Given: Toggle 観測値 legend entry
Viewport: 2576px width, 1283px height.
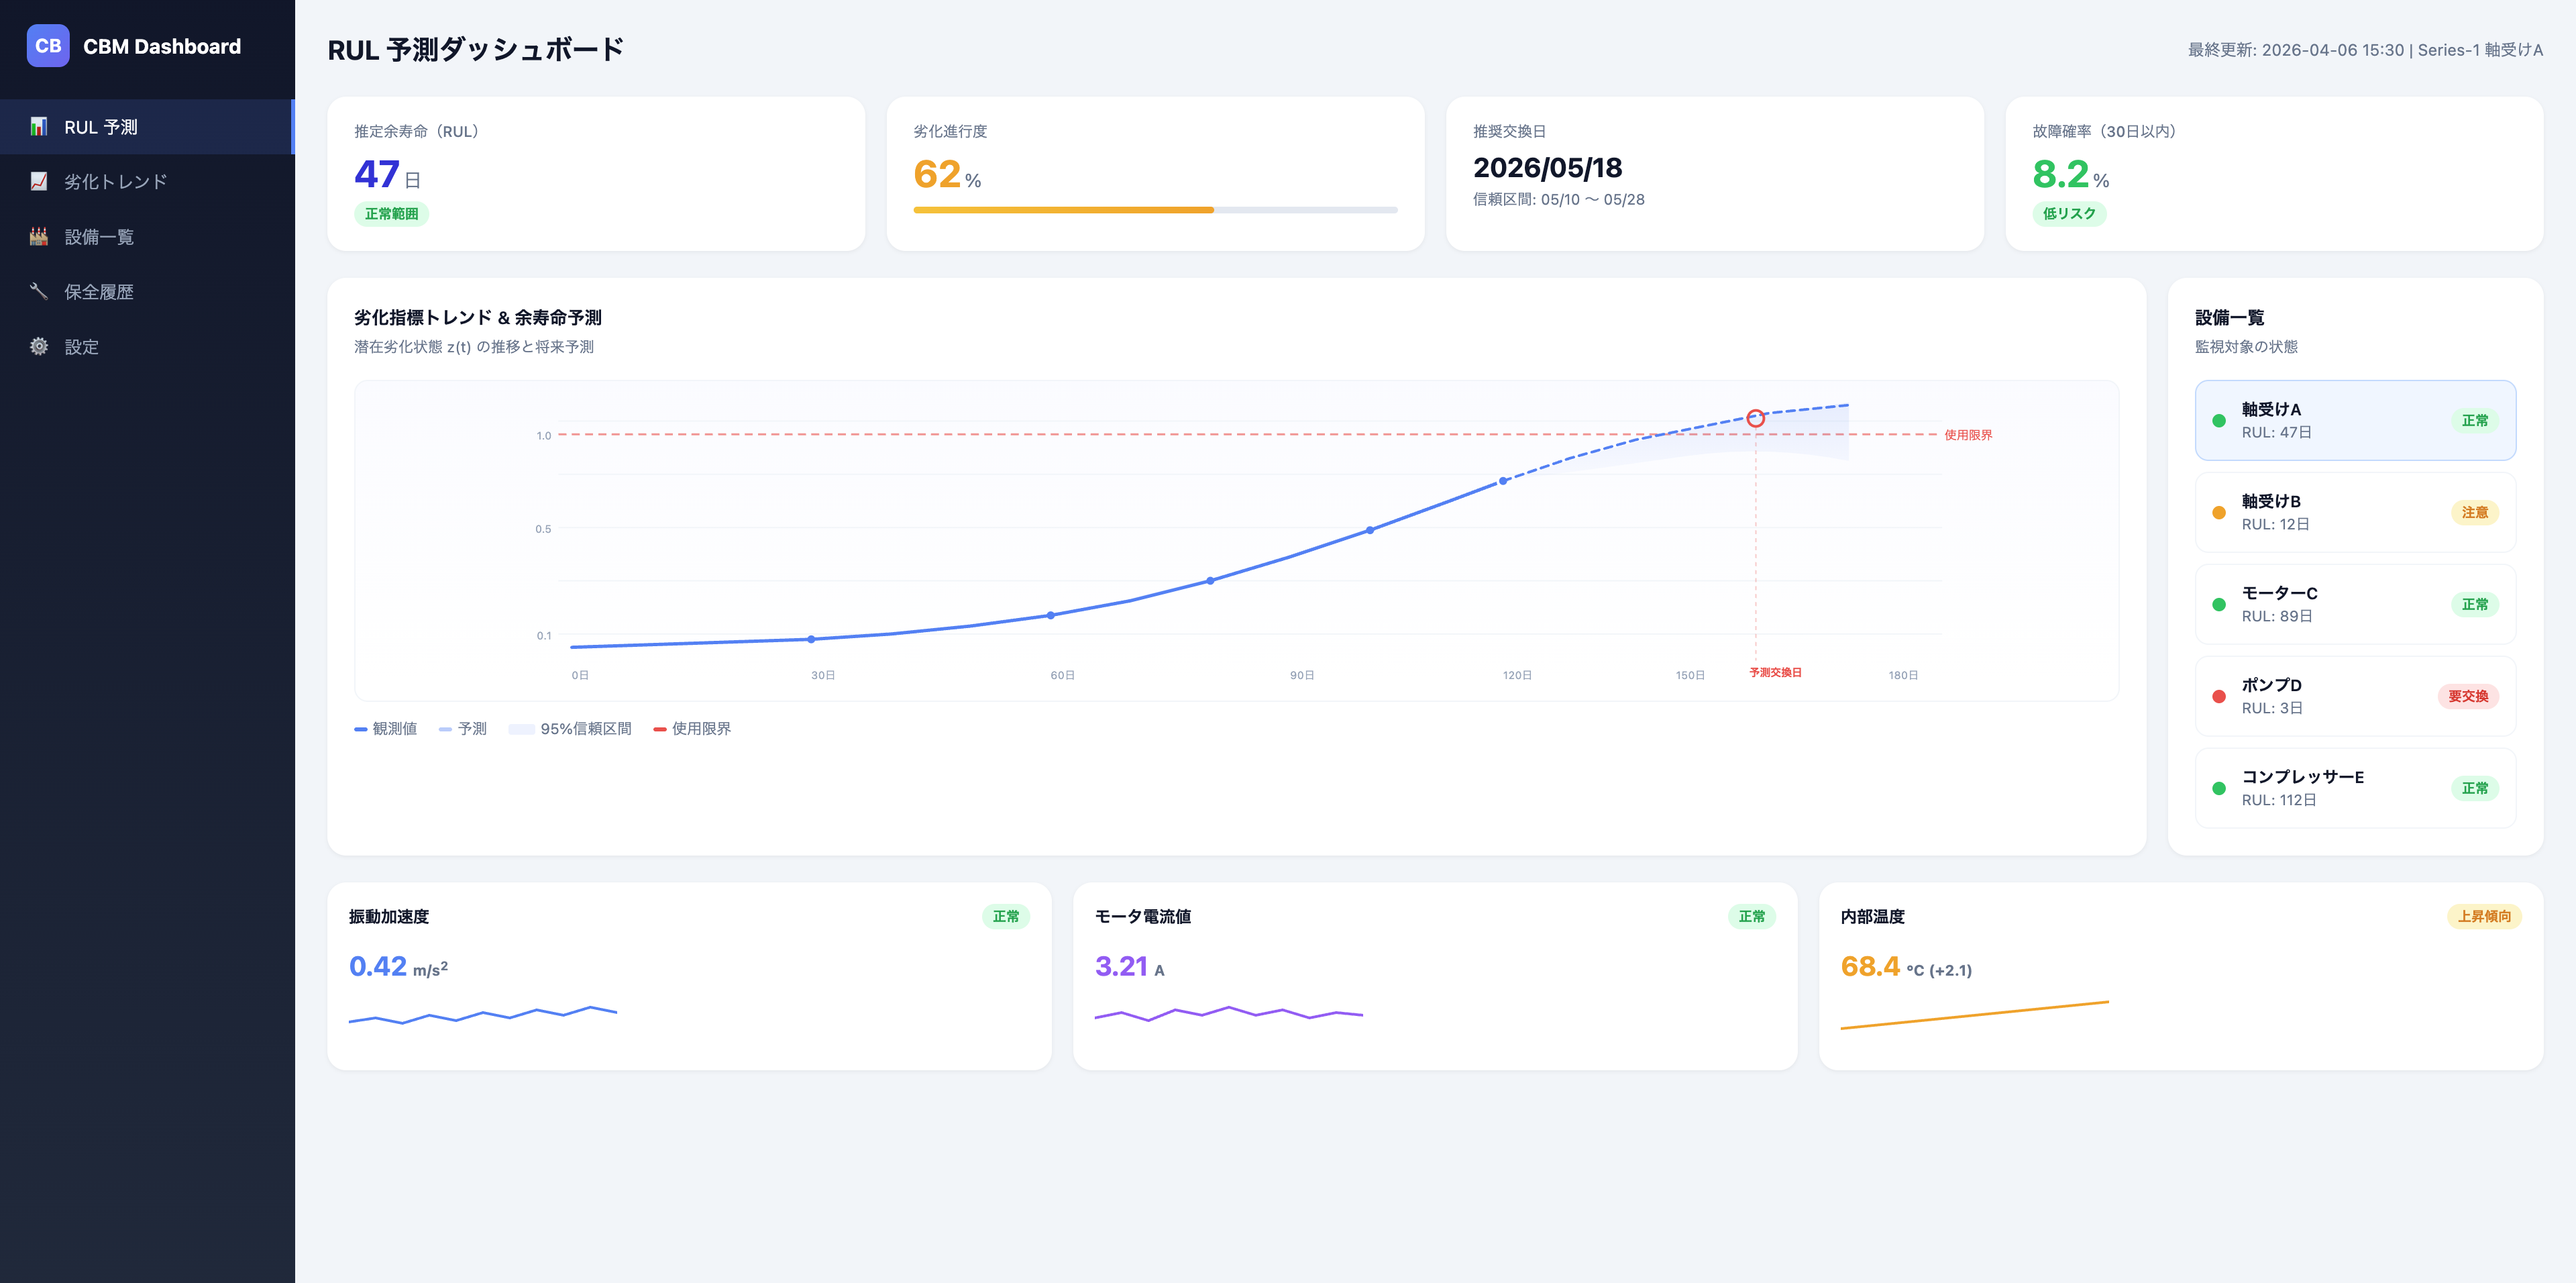Looking at the screenshot, I should click(386, 729).
